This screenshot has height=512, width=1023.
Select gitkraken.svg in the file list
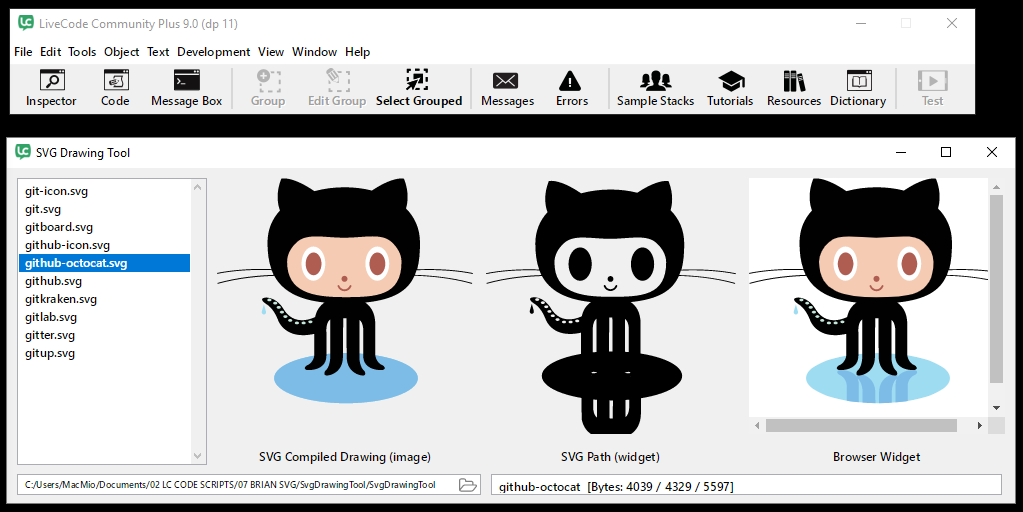pyautogui.click(x=61, y=299)
